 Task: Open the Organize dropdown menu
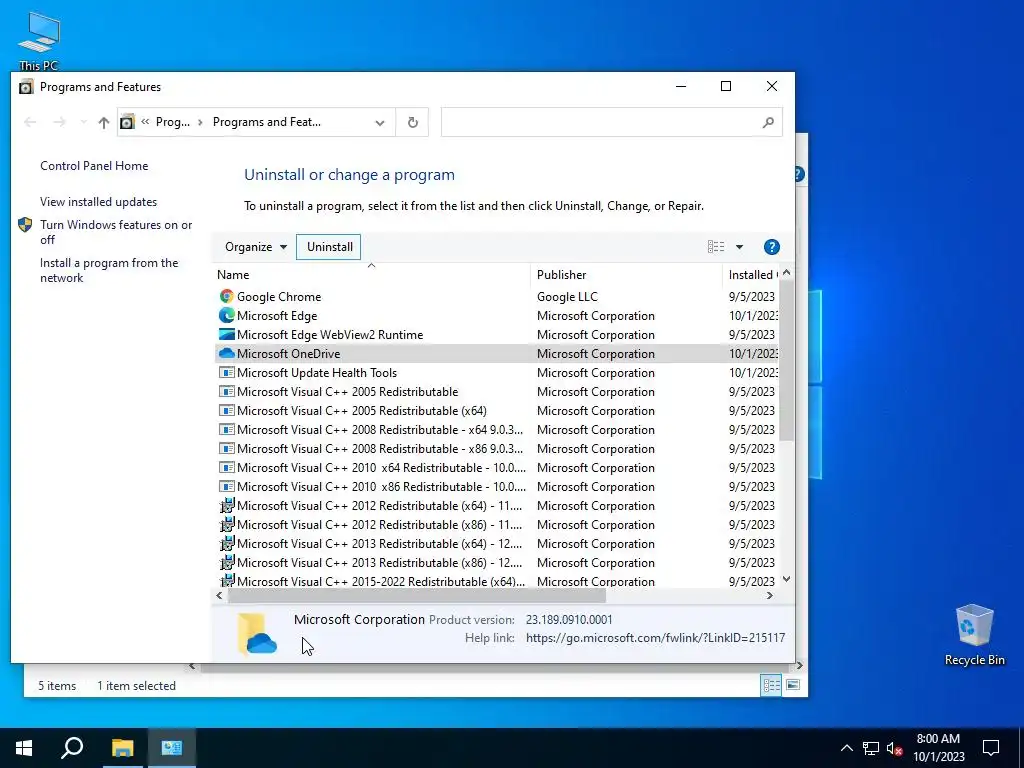(x=255, y=247)
